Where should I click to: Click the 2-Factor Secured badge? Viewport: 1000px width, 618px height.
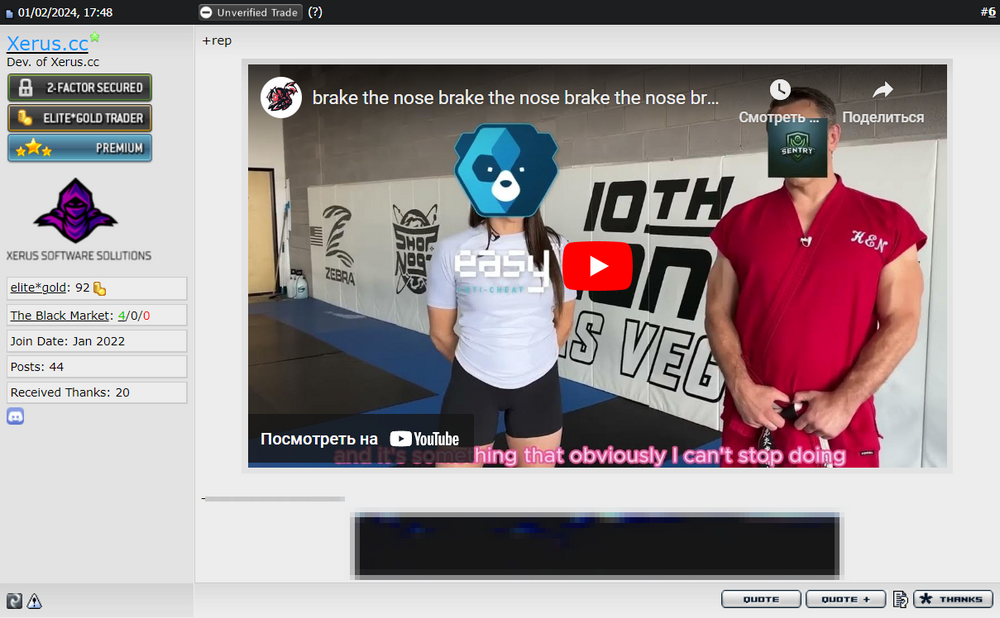point(80,87)
